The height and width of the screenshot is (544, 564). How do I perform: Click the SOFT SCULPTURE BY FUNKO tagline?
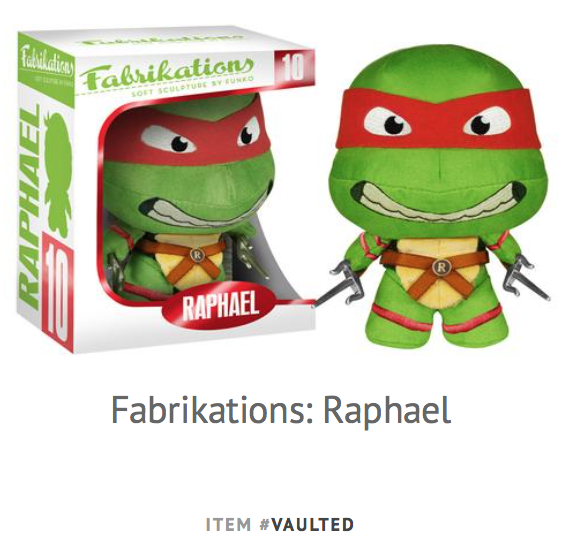coord(192,87)
